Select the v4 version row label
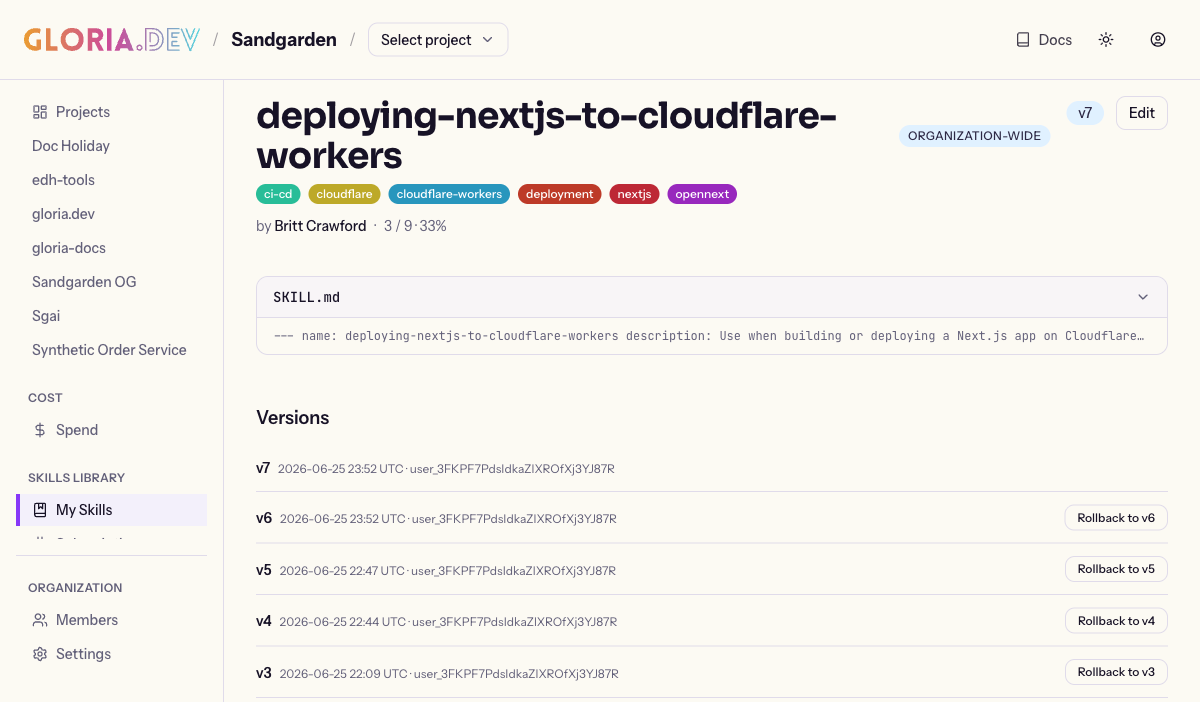This screenshot has height=702, width=1200. [264, 621]
